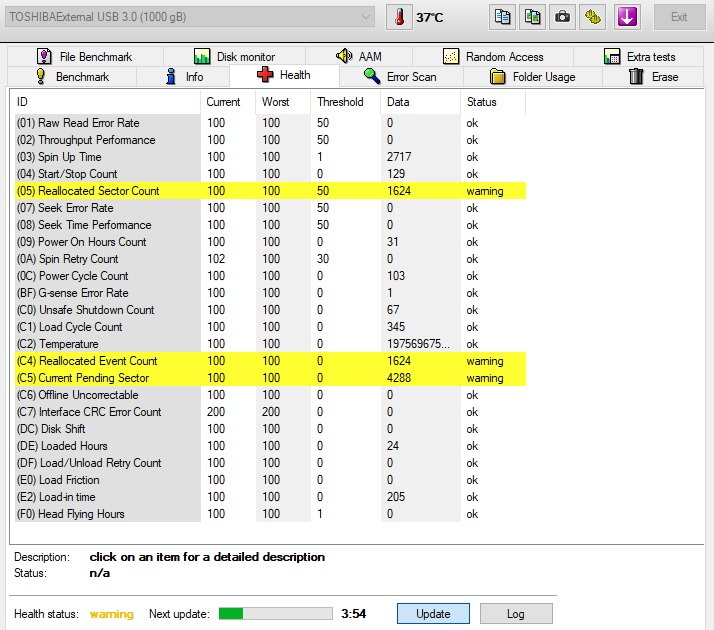Viewport: 714px width, 630px height.
Task: Select the (01) Raw Read Error Rate row
Action: click(x=270, y=123)
